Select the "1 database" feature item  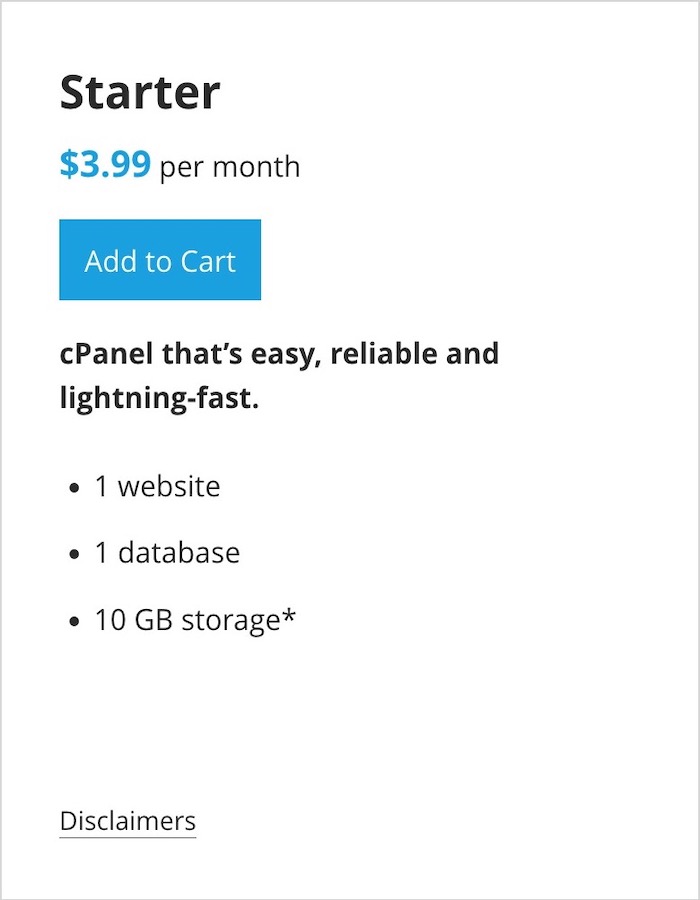click(x=167, y=553)
